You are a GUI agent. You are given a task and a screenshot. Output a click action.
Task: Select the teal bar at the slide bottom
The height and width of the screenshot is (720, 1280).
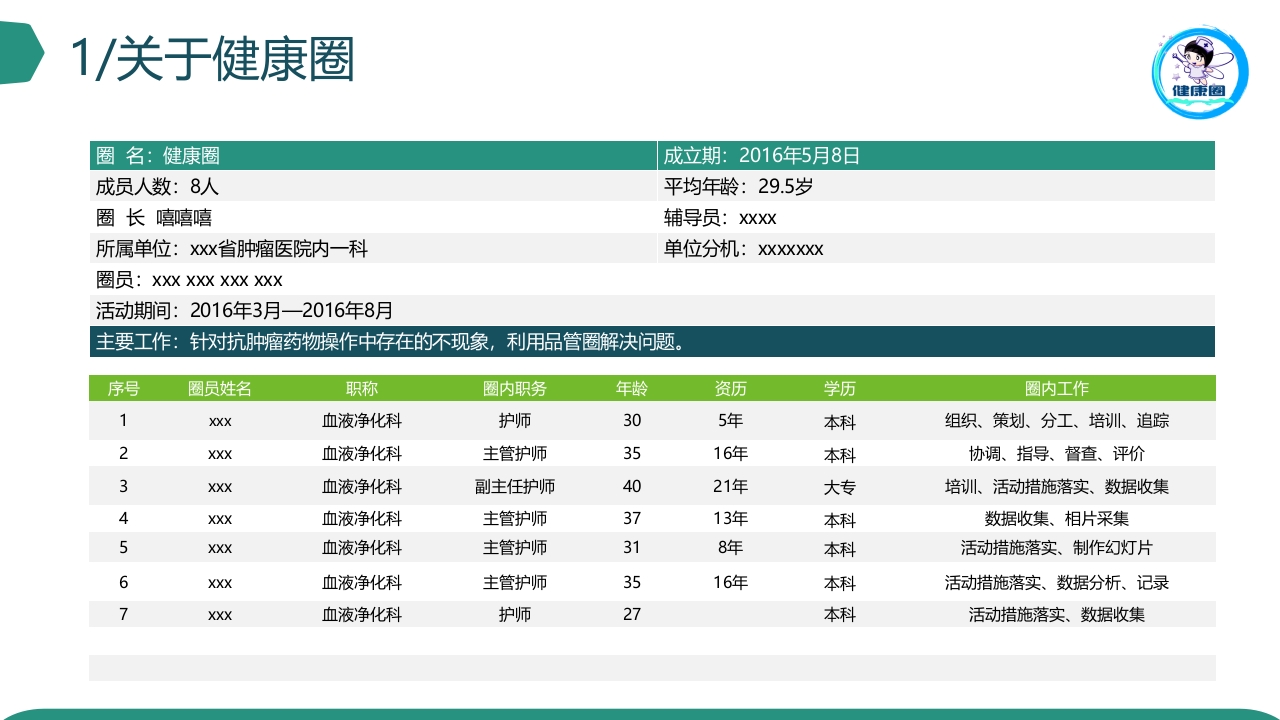pos(640,712)
